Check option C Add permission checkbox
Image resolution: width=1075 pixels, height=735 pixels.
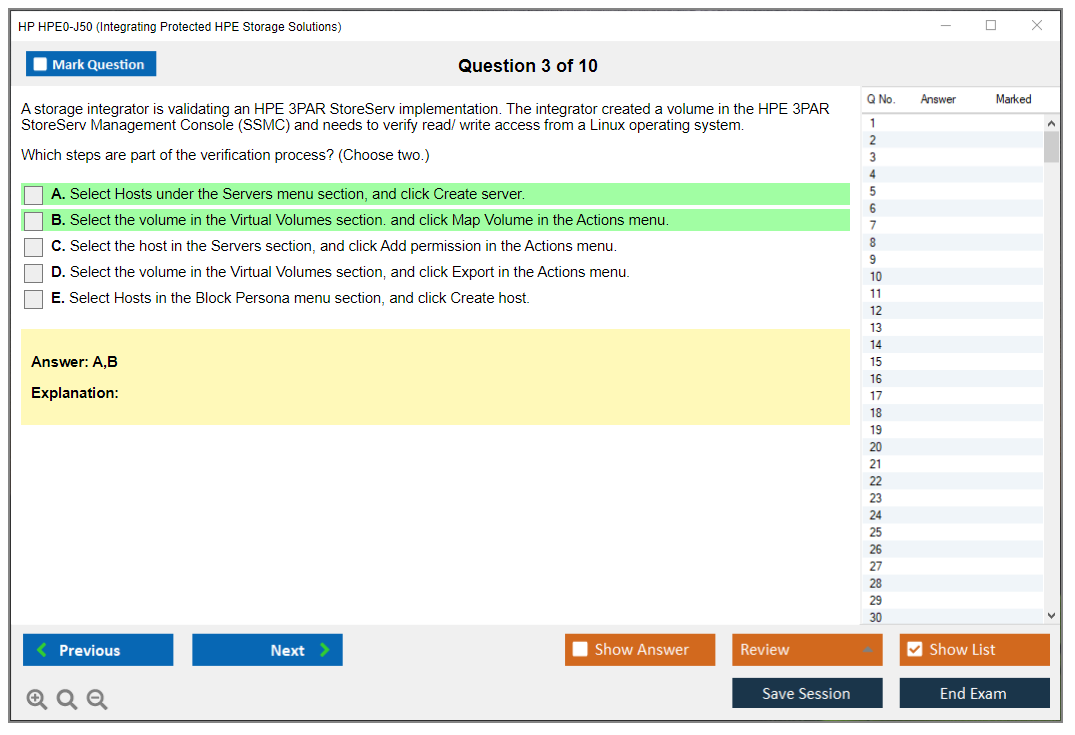(x=34, y=247)
